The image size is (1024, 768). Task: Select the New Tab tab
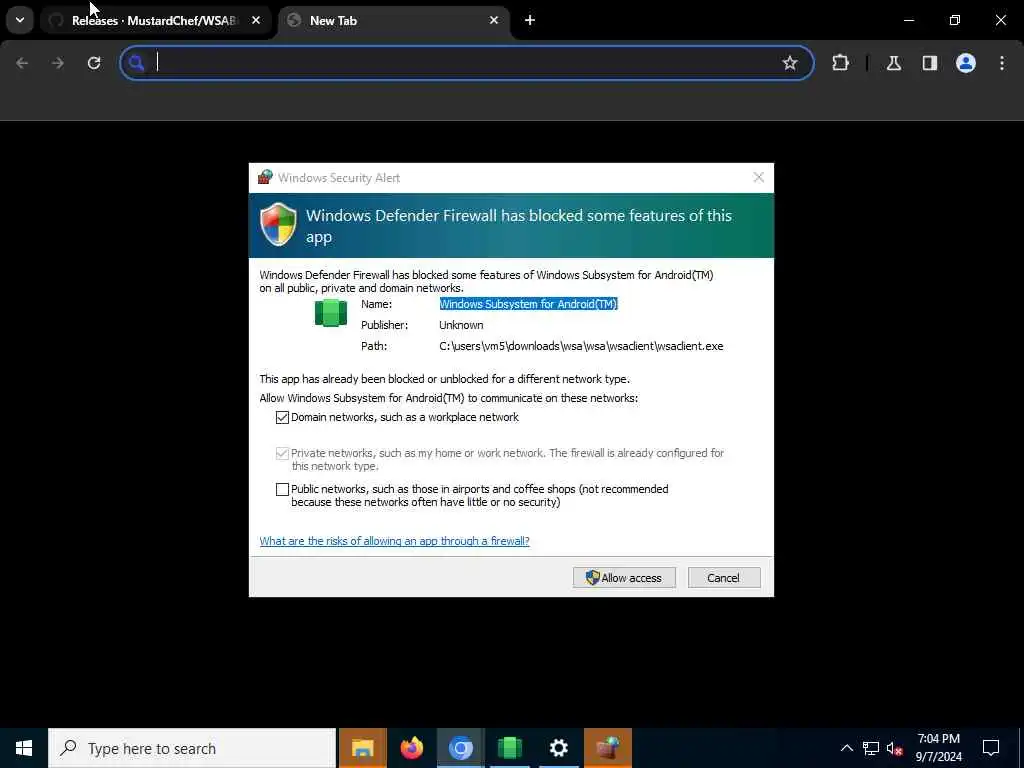coord(394,21)
